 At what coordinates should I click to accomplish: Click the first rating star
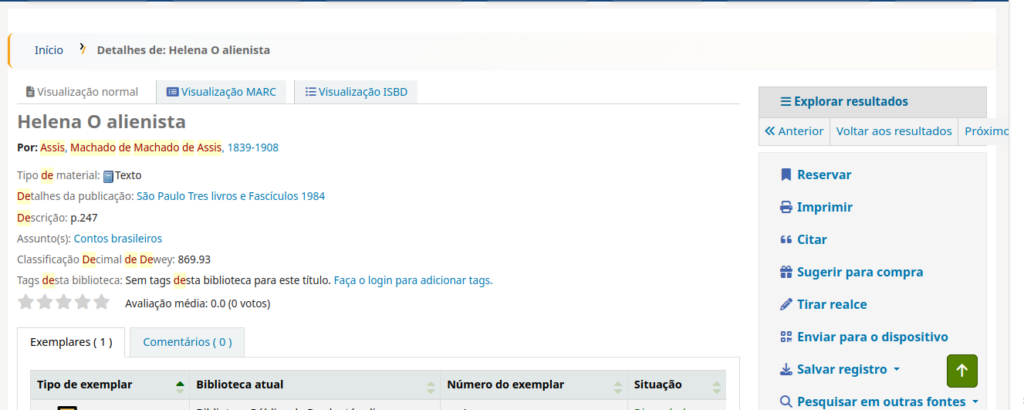coord(26,302)
